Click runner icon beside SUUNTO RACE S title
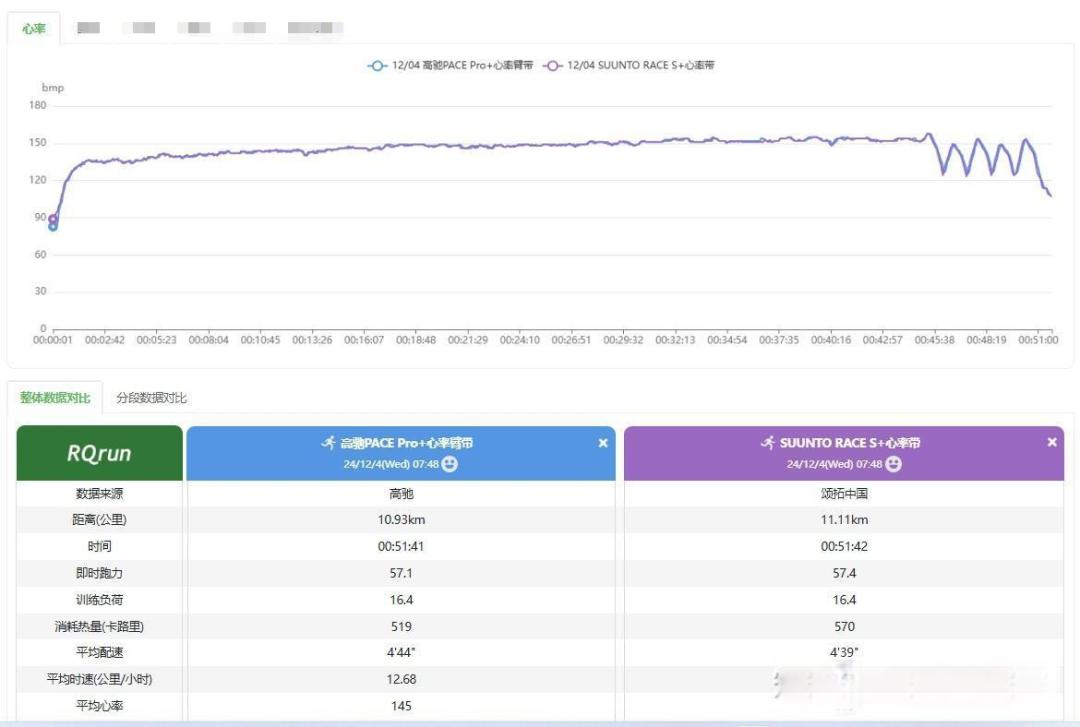 point(768,442)
